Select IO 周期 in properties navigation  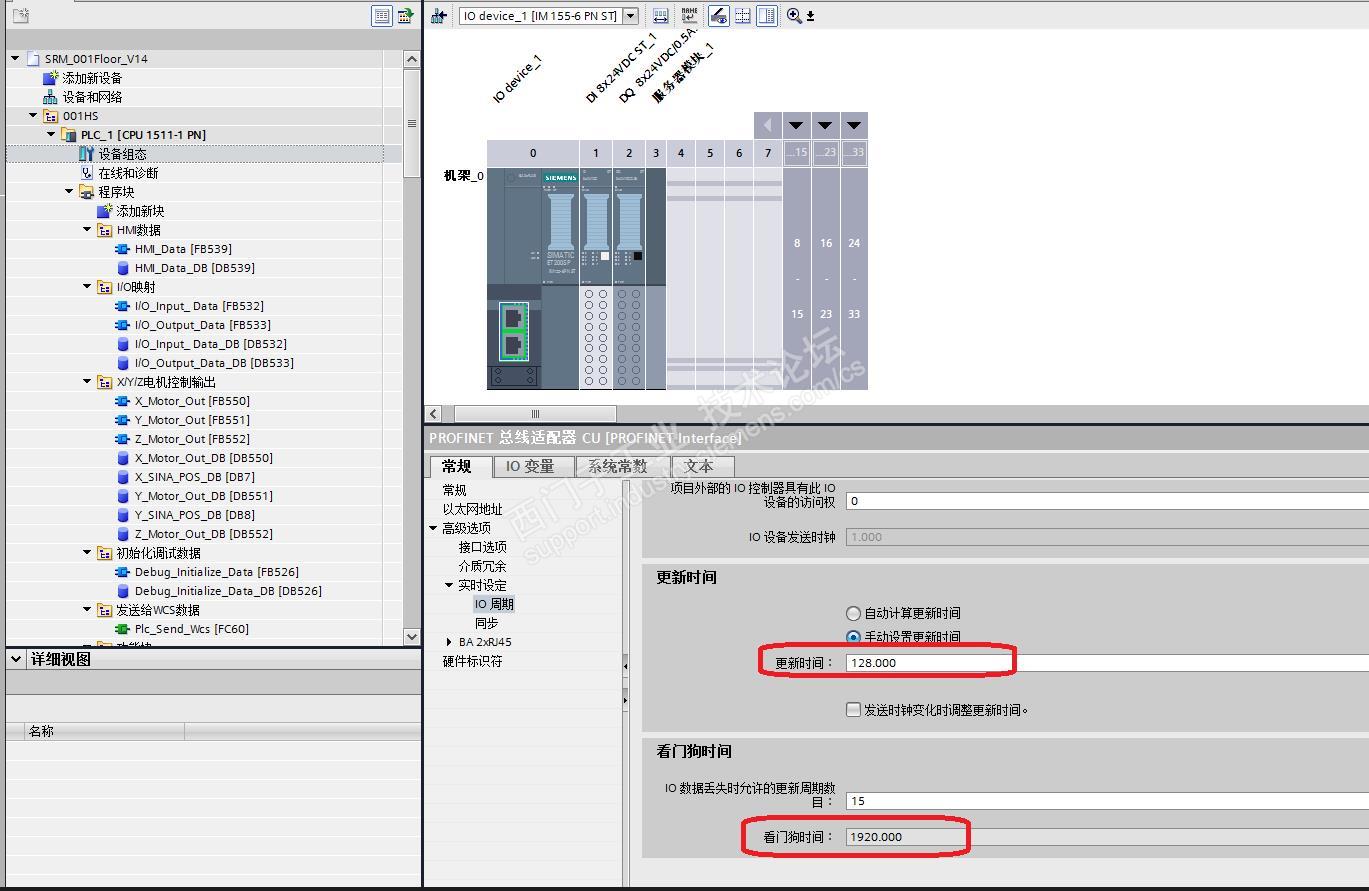pos(495,604)
